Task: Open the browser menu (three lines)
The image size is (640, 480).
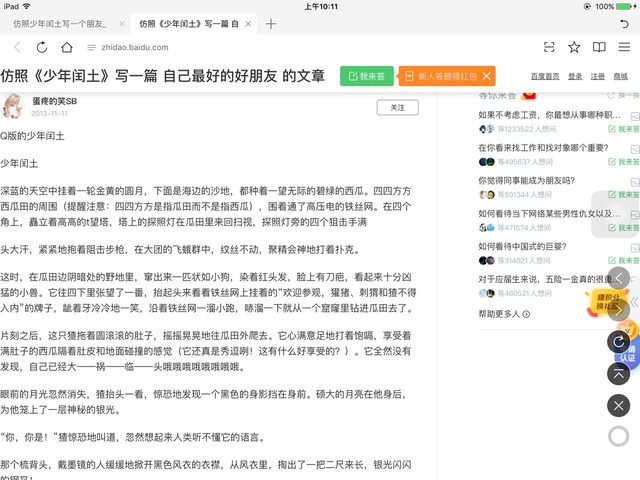Action: click(x=624, y=47)
